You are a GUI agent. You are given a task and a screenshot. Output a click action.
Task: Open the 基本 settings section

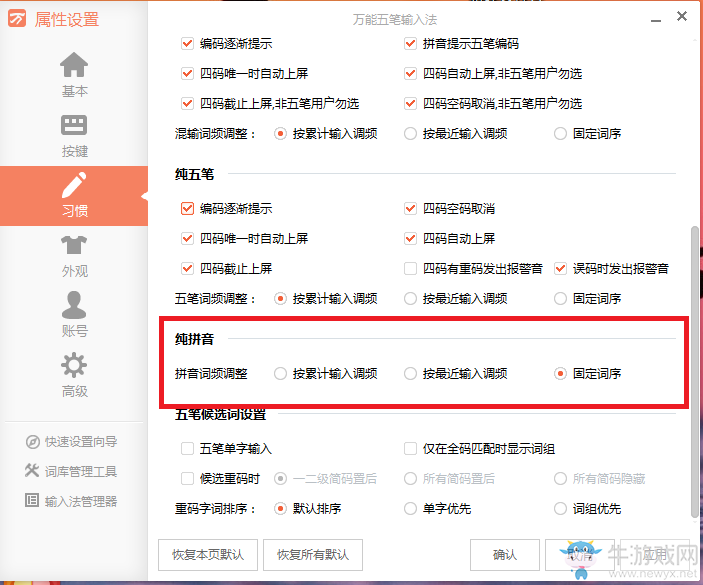coord(74,74)
